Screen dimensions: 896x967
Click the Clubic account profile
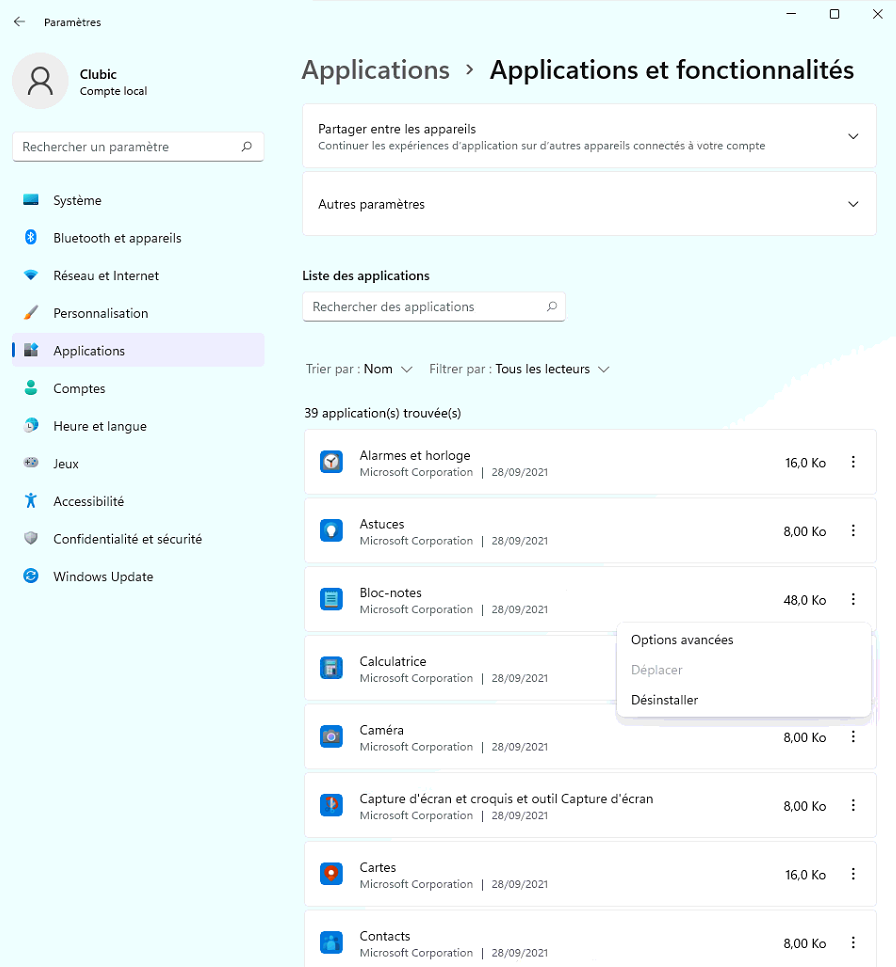tap(80, 82)
